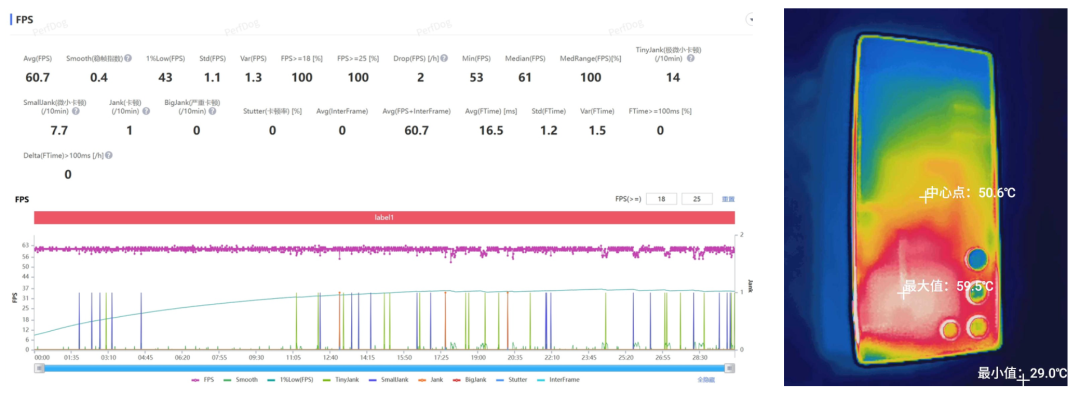
Task: Open the TinyJank (/10min) help tooltip icon
Action: click(x=690, y=59)
